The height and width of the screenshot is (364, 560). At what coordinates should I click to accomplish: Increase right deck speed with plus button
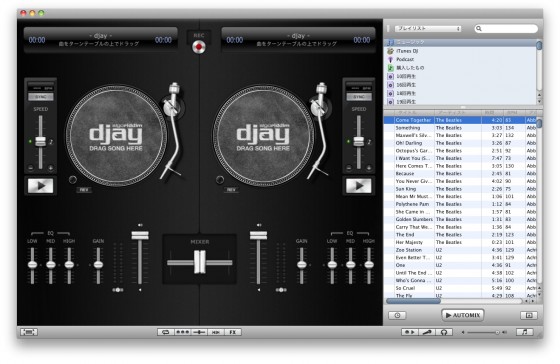point(369,167)
